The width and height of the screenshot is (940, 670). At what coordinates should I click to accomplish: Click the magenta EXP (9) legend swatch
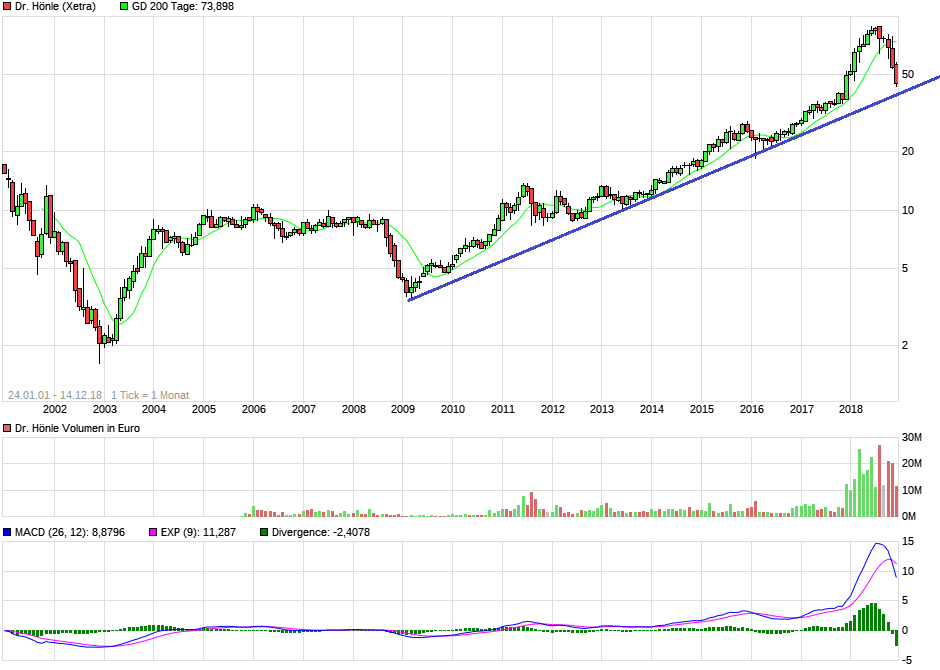coord(153,532)
